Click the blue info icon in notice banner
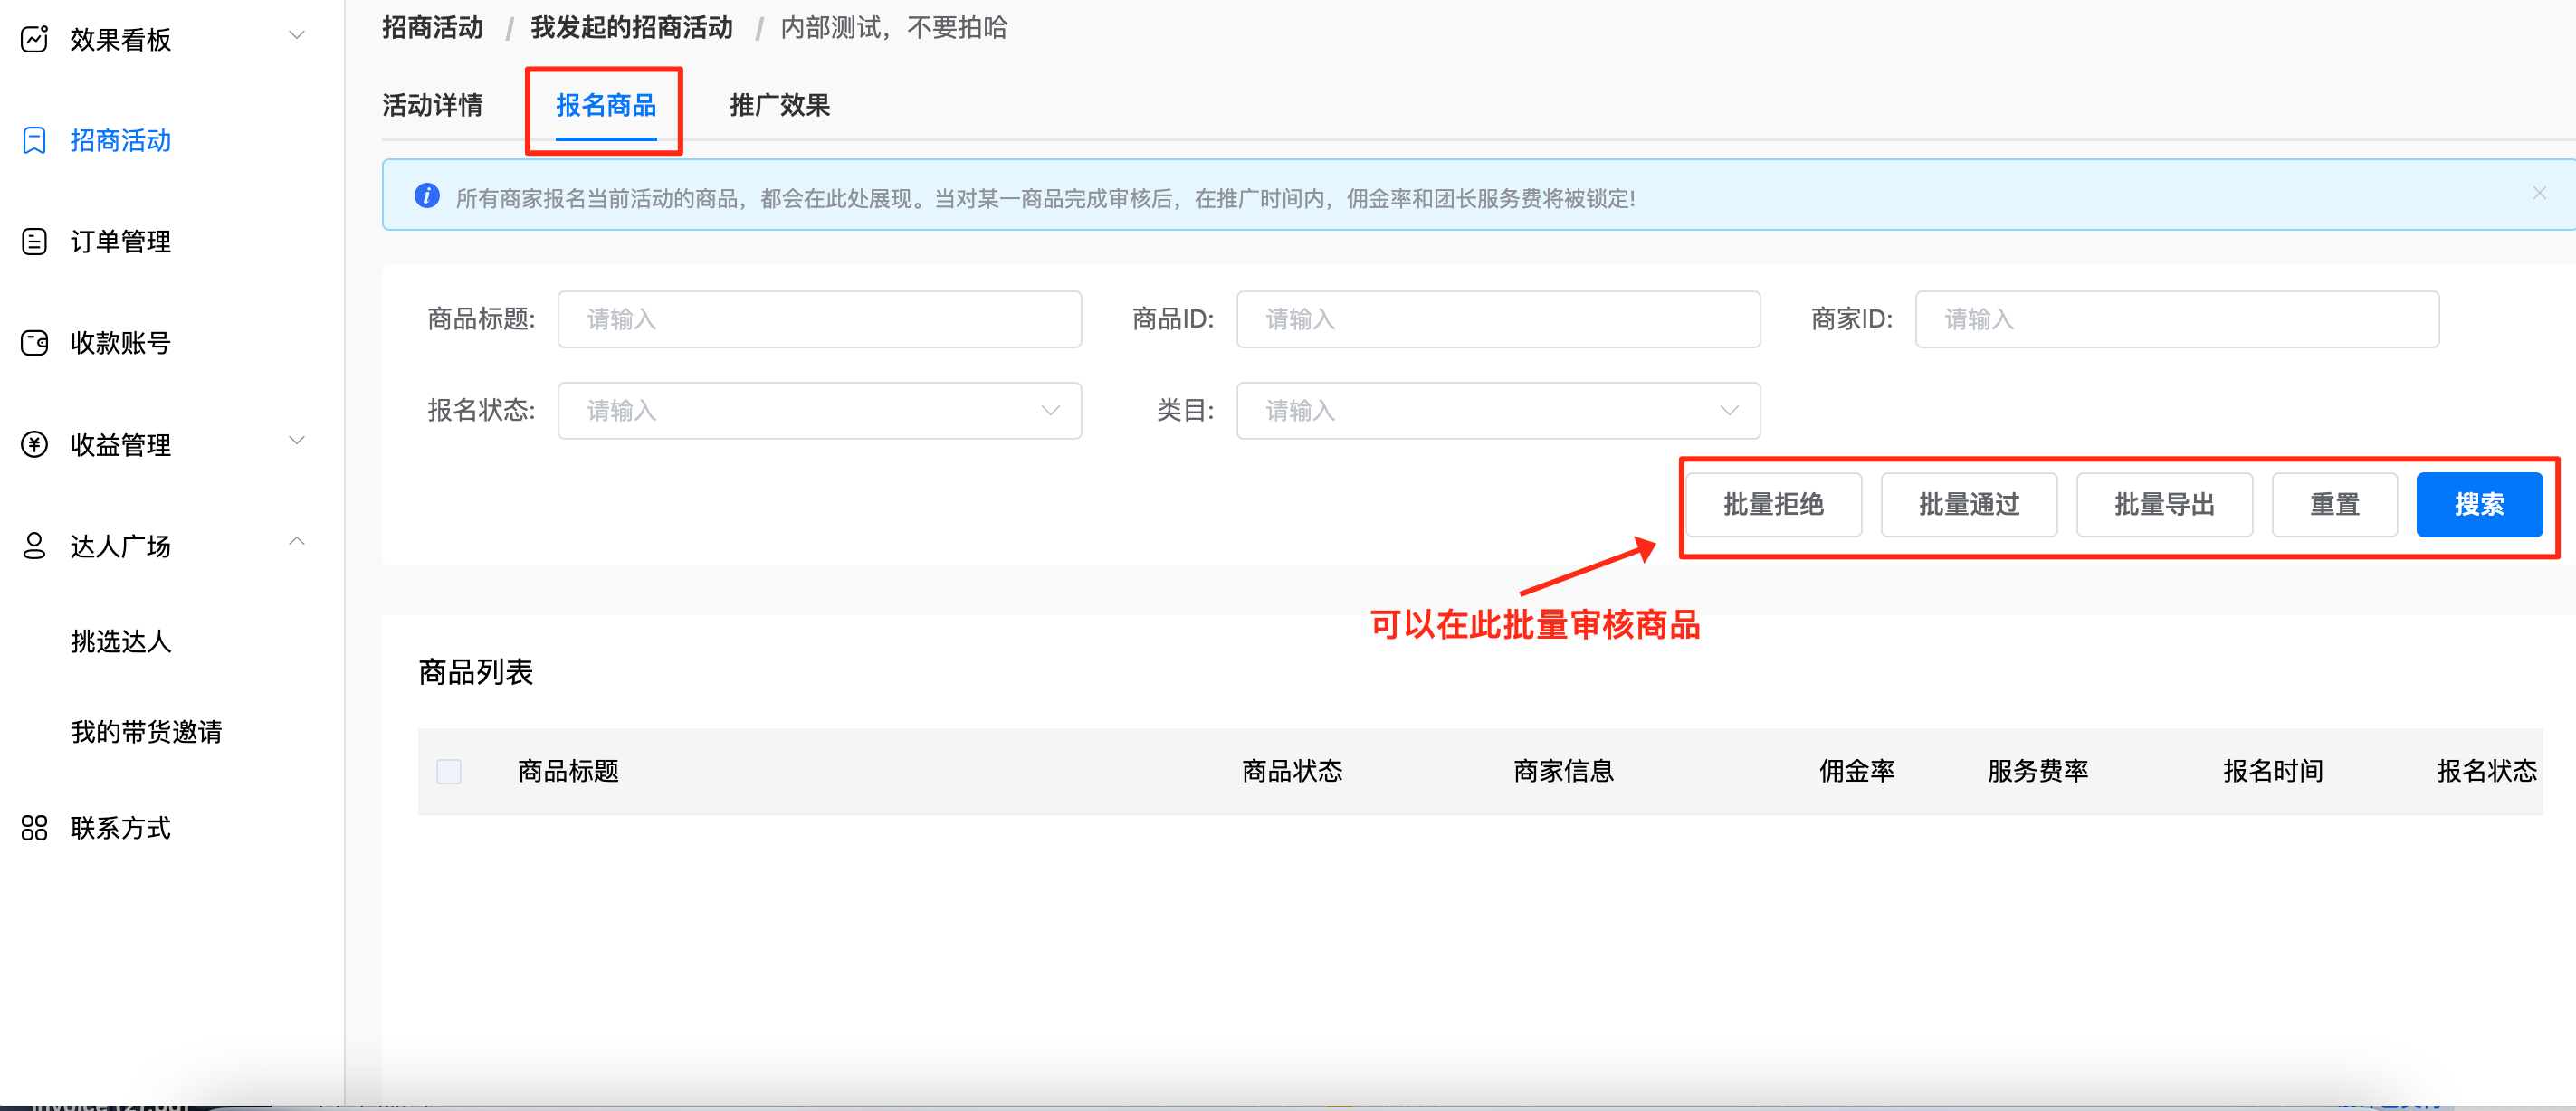The image size is (2576, 1111). pyautogui.click(x=427, y=196)
